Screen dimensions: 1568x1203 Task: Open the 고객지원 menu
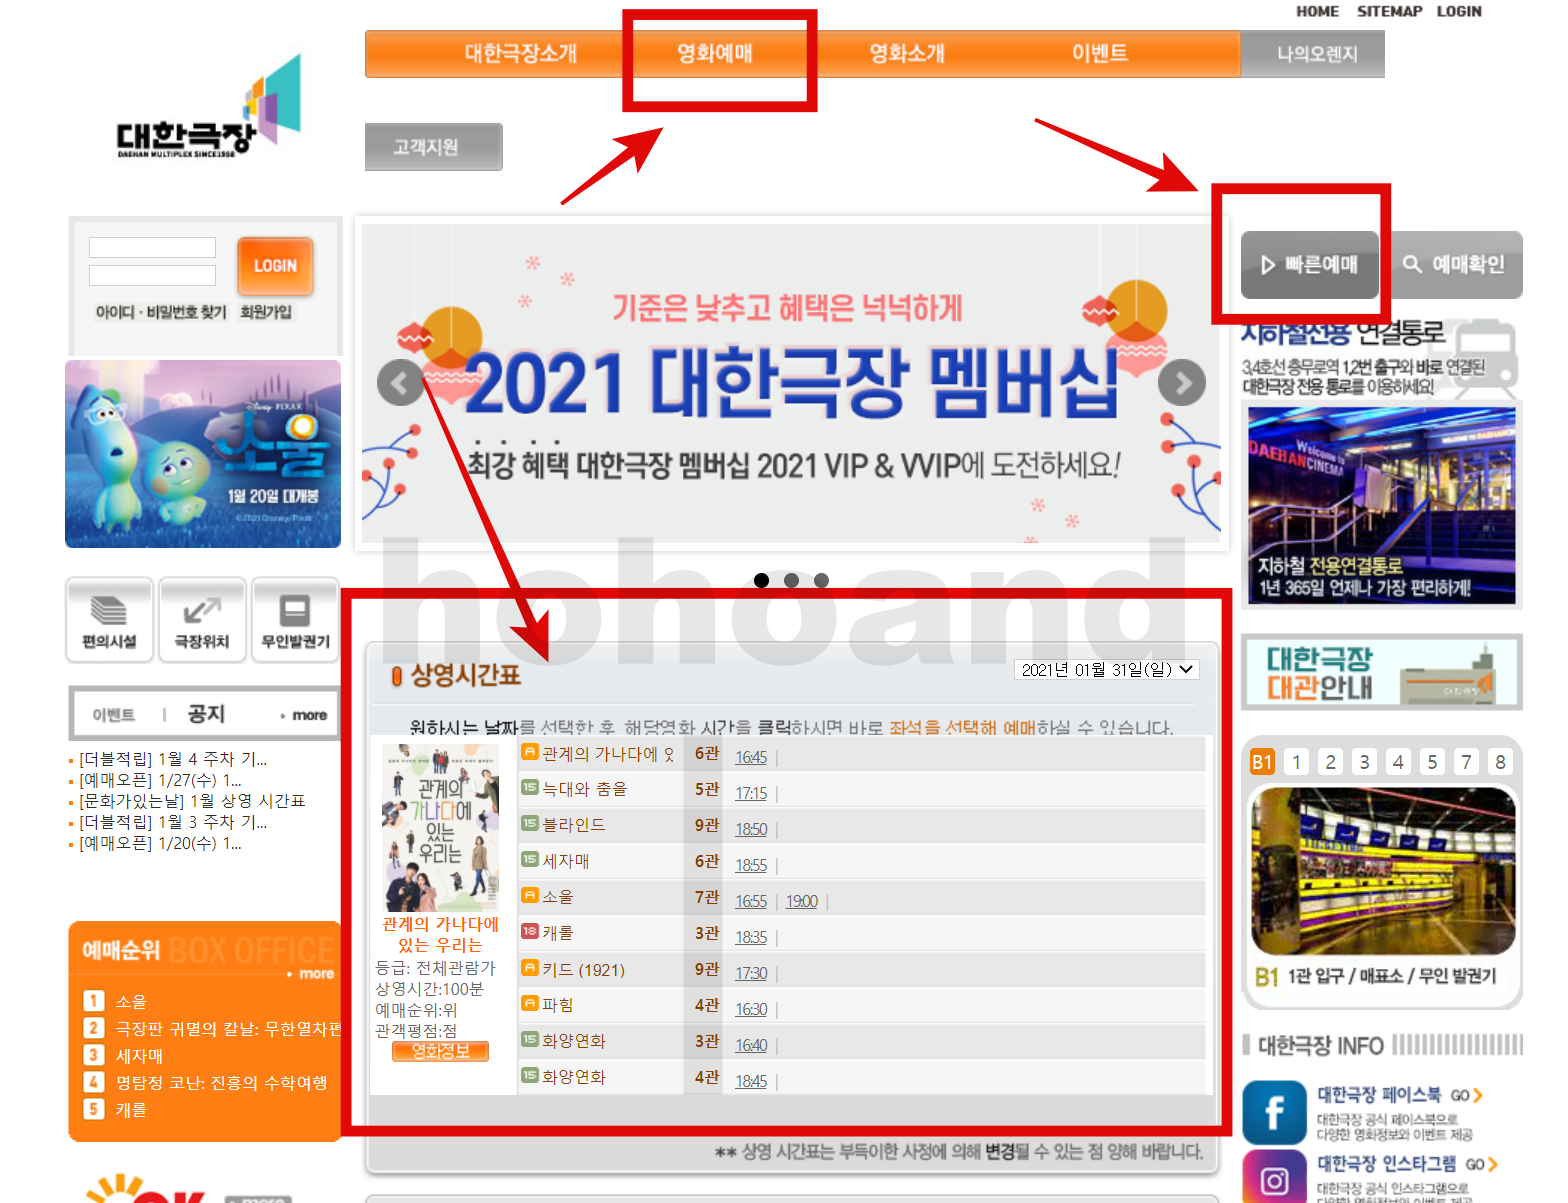click(433, 147)
